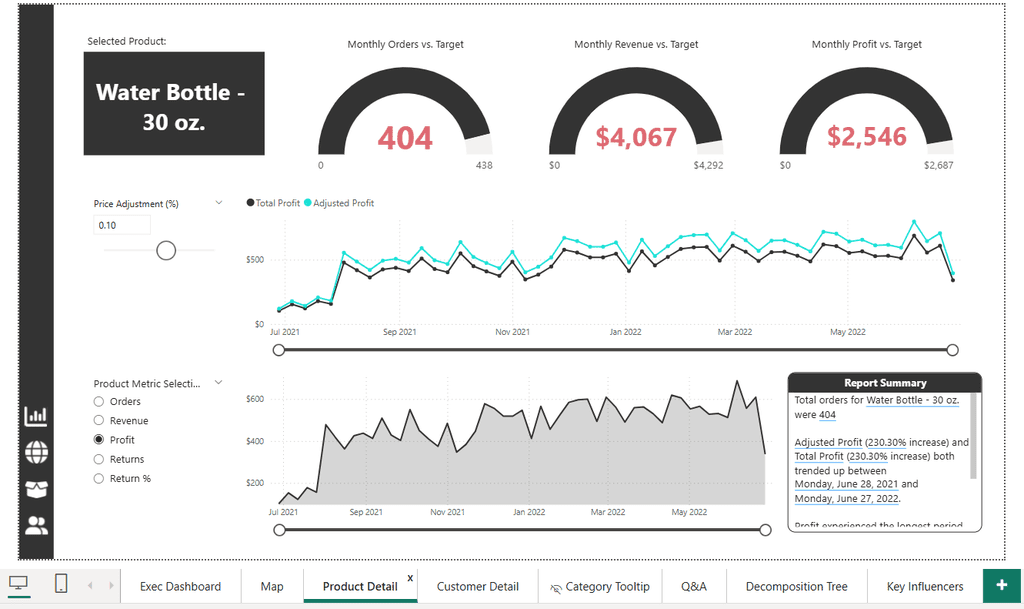1024x609 pixels.
Task: Click the Water Bottle - 30 oz. link
Action: point(912,400)
